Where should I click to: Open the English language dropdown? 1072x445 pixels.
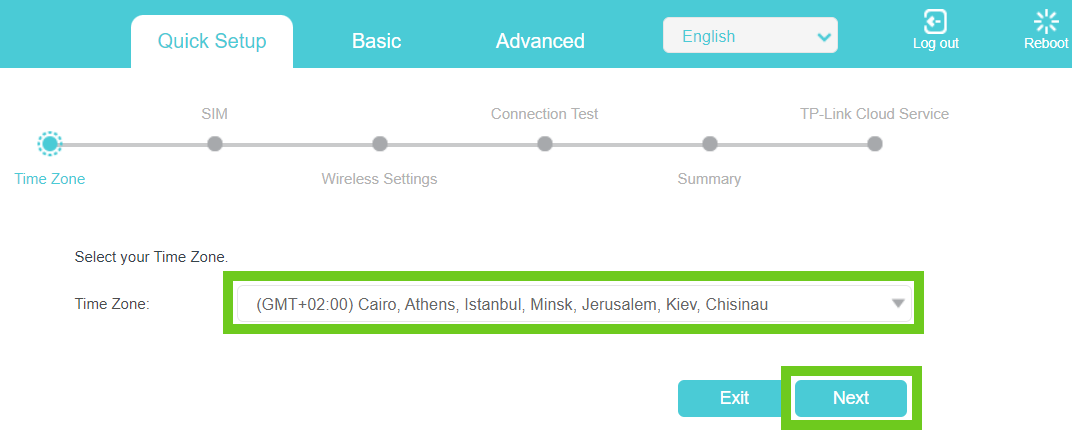pyautogui.click(x=750, y=36)
